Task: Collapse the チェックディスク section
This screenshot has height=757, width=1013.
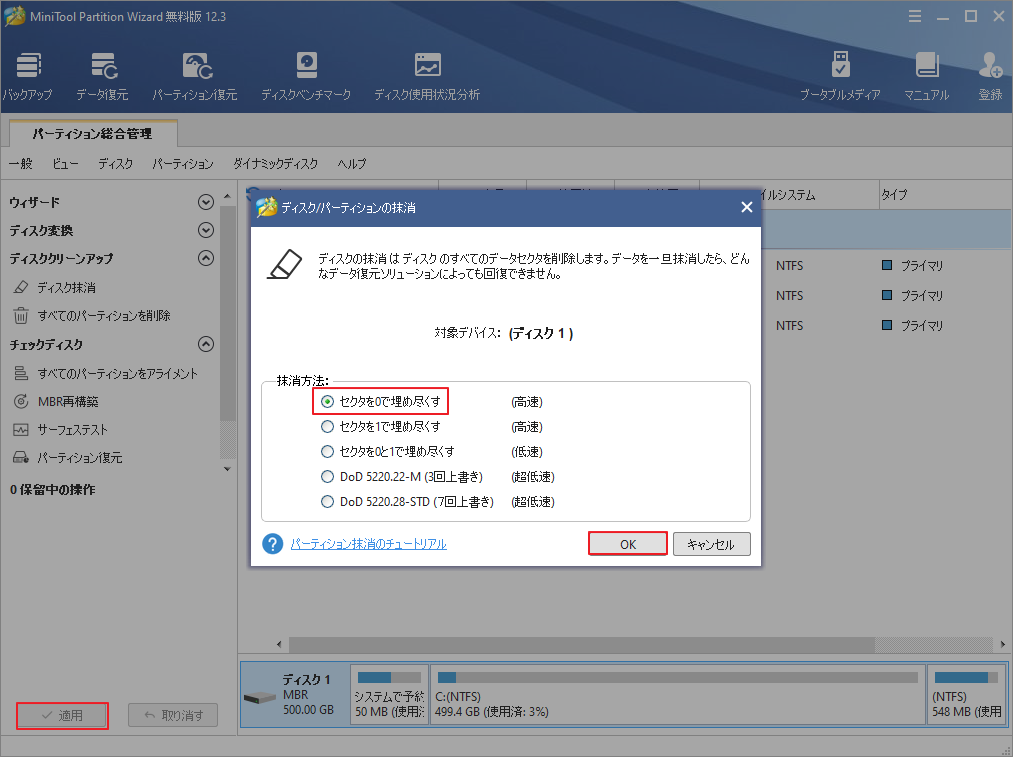Action: [x=205, y=344]
